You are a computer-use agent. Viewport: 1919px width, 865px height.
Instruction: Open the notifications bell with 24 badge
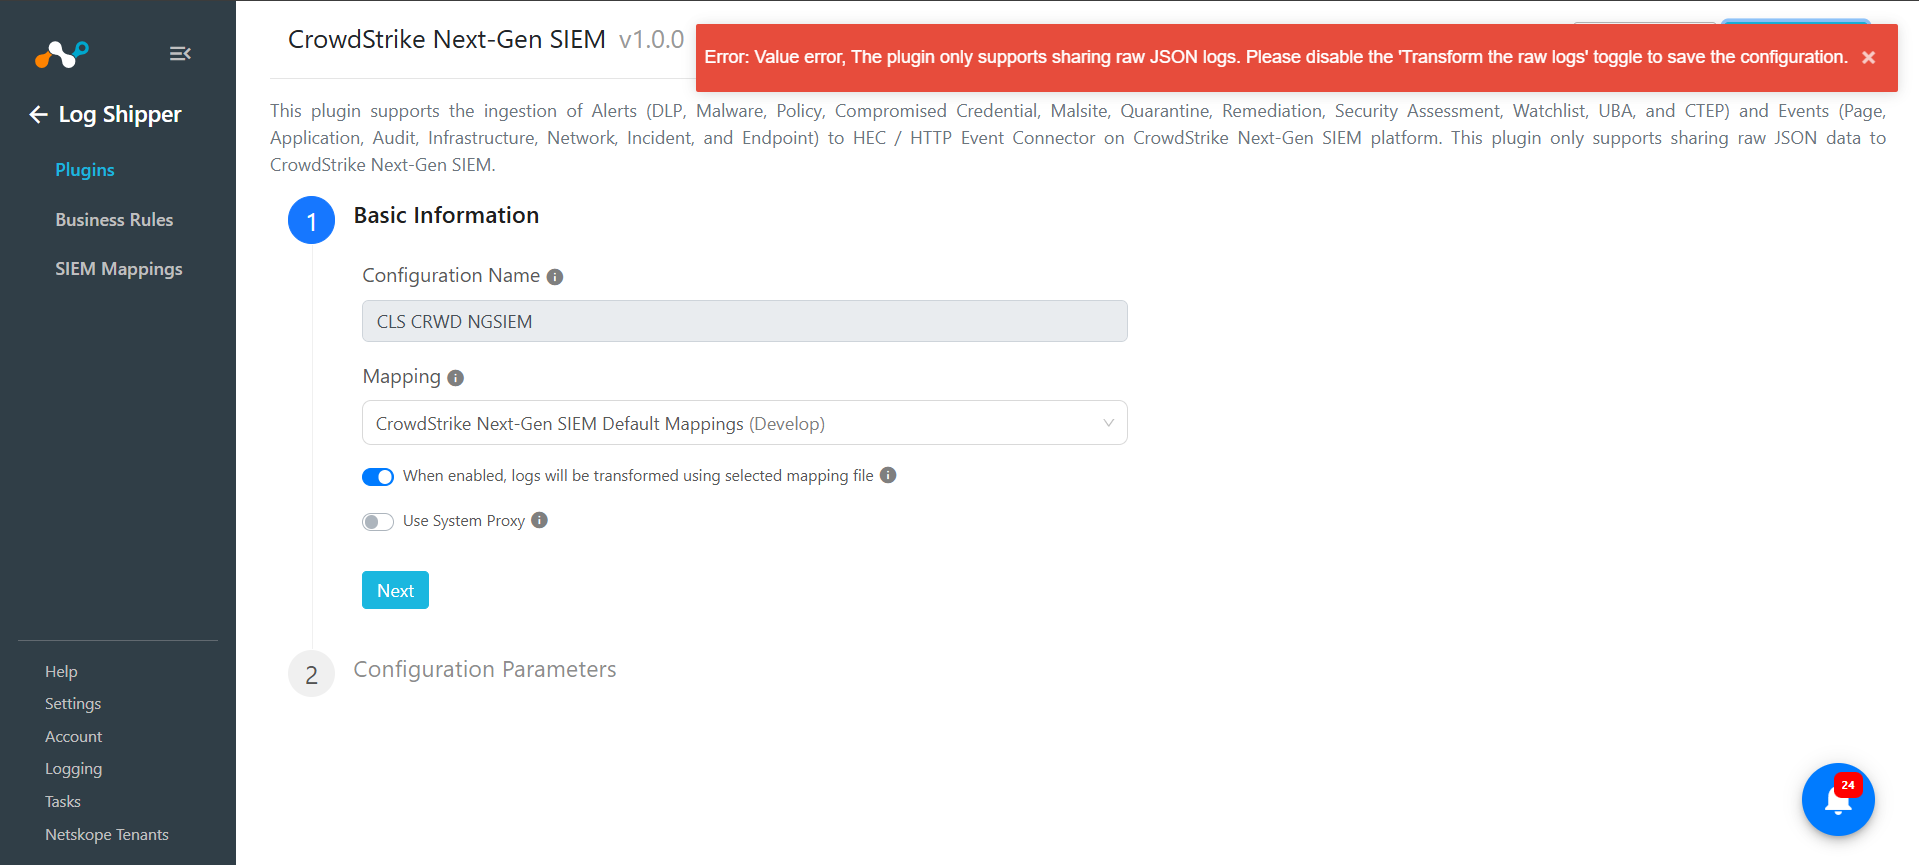1837,800
